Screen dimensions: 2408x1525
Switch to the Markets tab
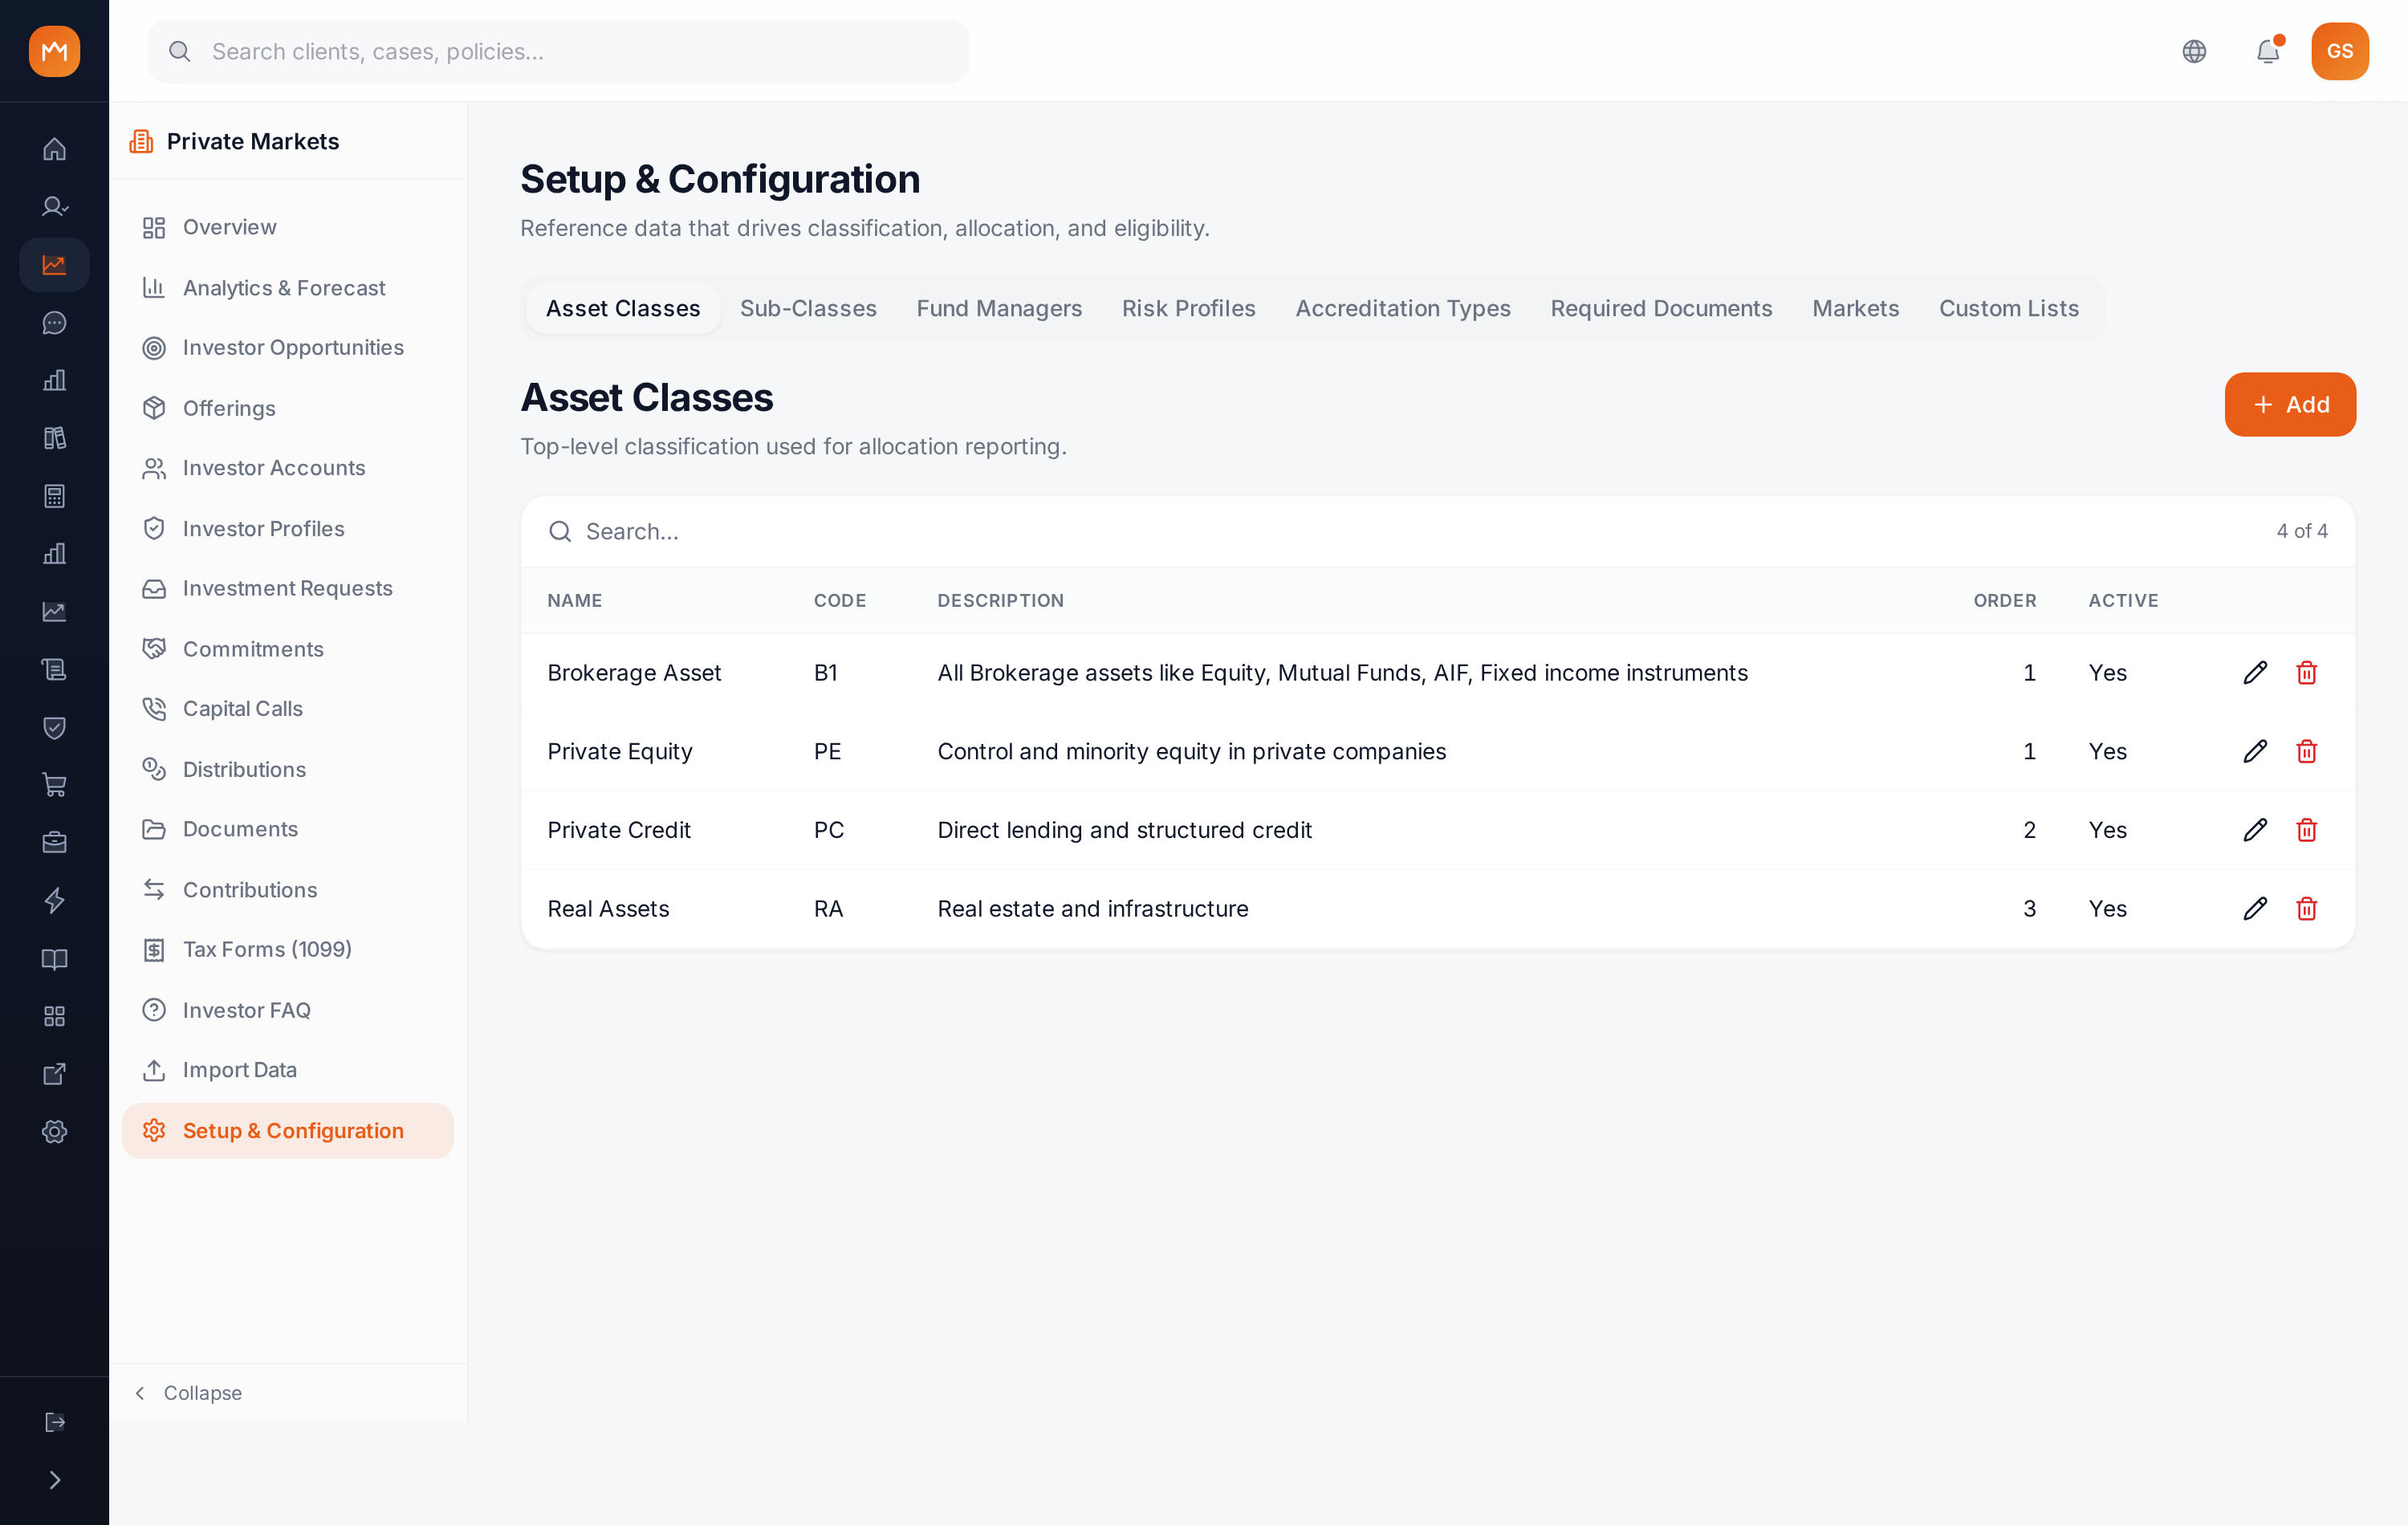[x=1855, y=309]
